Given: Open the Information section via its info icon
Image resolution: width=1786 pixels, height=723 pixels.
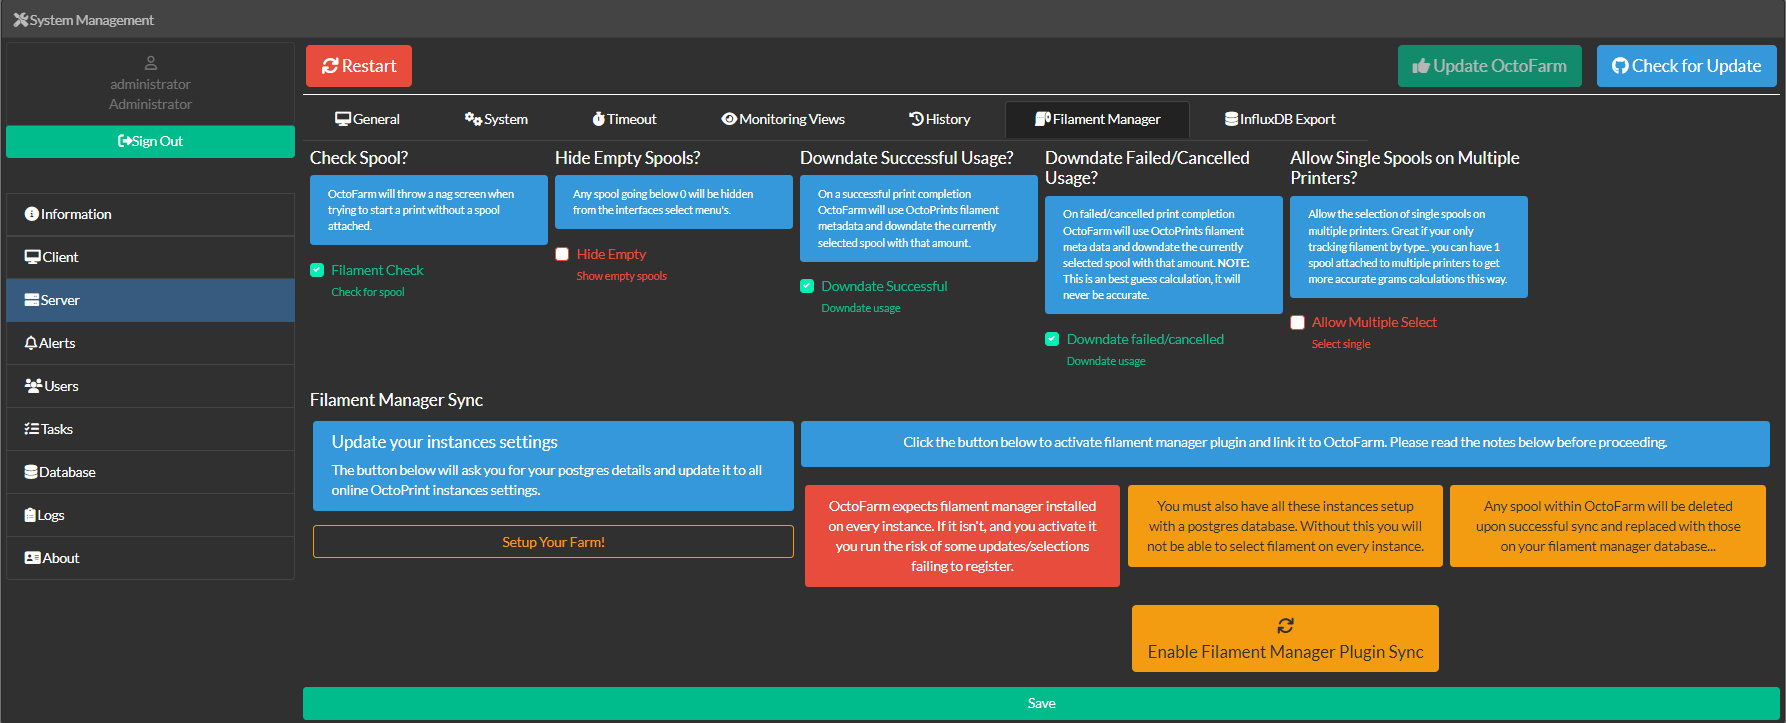Looking at the screenshot, I should (x=32, y=214).
